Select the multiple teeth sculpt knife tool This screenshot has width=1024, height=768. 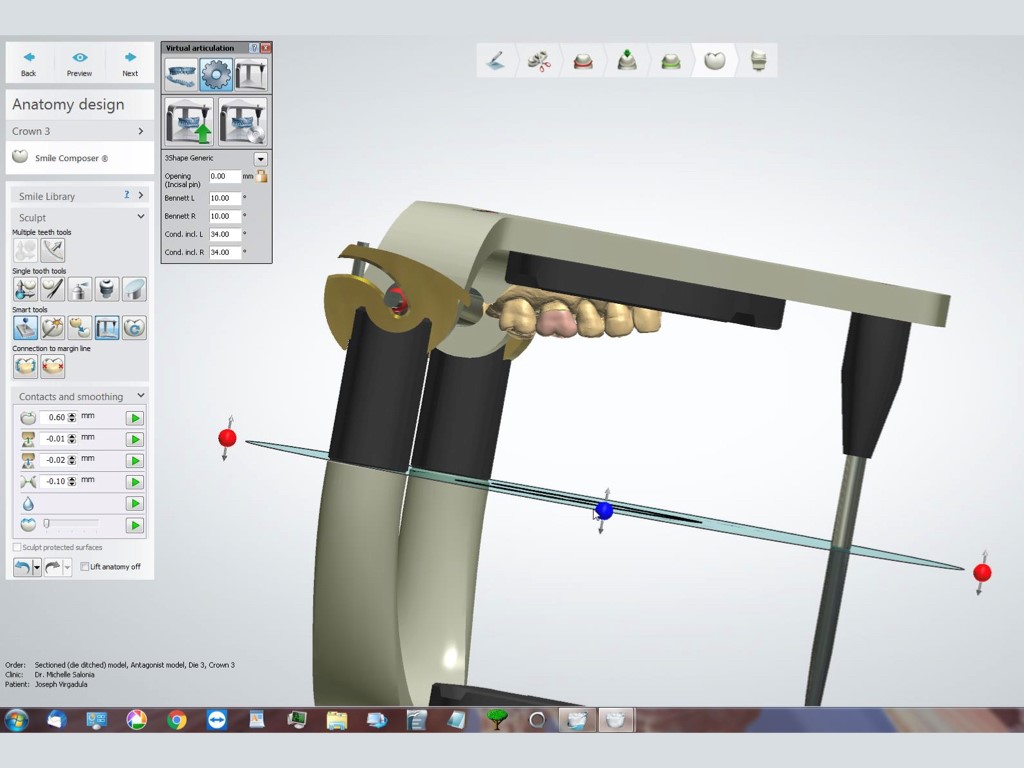(51, 251)
